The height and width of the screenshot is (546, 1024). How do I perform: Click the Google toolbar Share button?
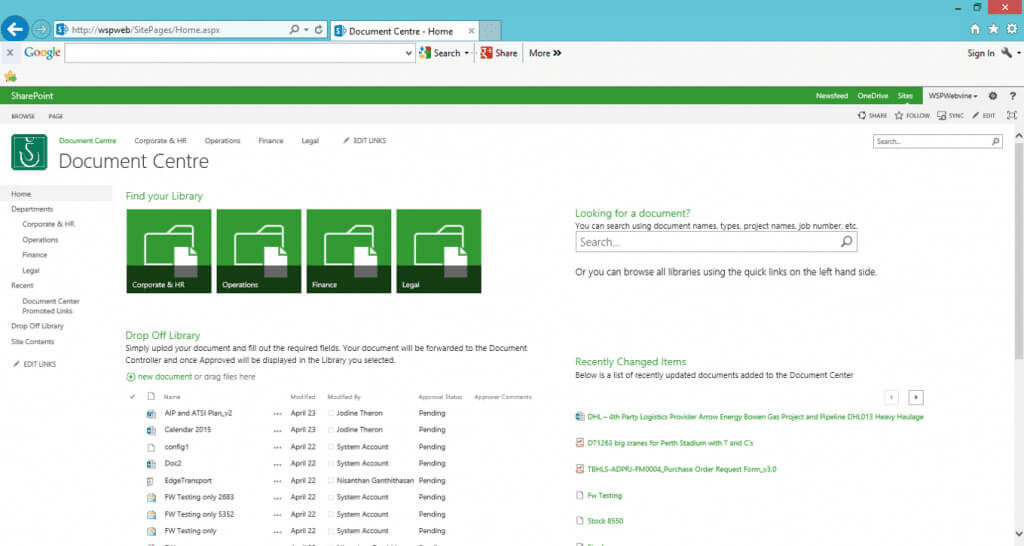pyautogui.click(x=498, y=53)
